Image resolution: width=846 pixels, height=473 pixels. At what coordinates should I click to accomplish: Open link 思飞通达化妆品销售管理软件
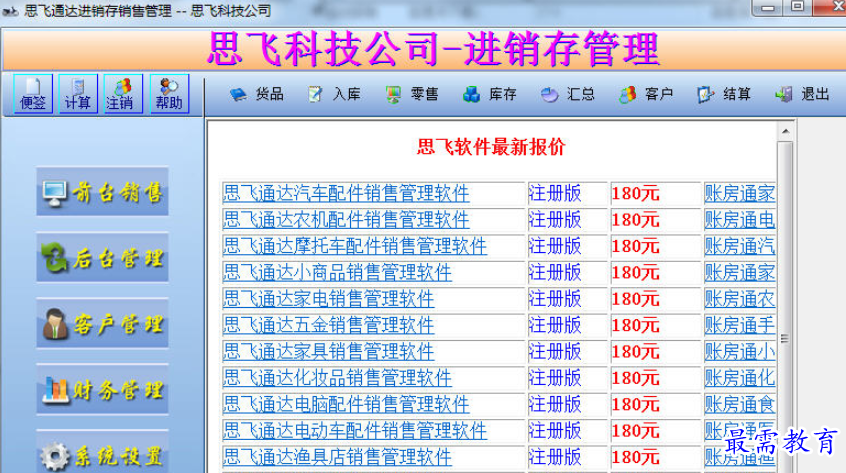coord(338,379)
